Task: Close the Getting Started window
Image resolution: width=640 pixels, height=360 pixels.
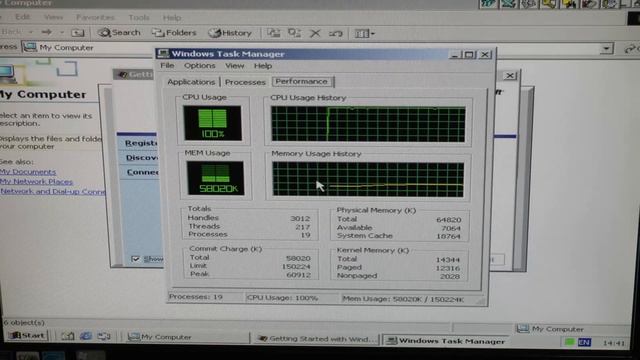Action: pos(510,76)
